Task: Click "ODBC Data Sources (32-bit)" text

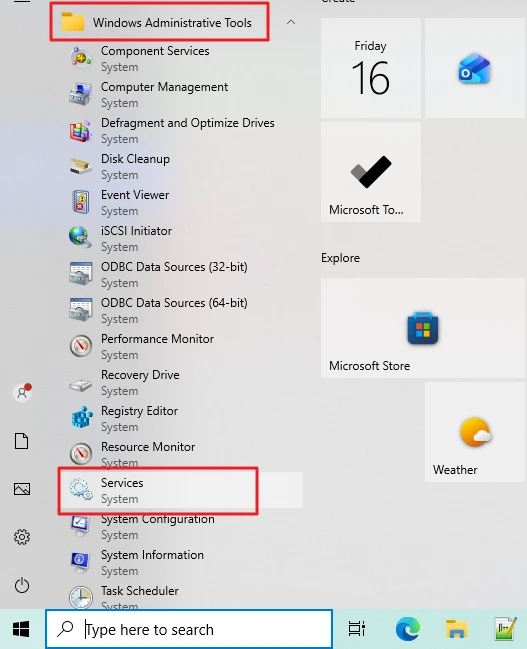Action: point(174,267)
